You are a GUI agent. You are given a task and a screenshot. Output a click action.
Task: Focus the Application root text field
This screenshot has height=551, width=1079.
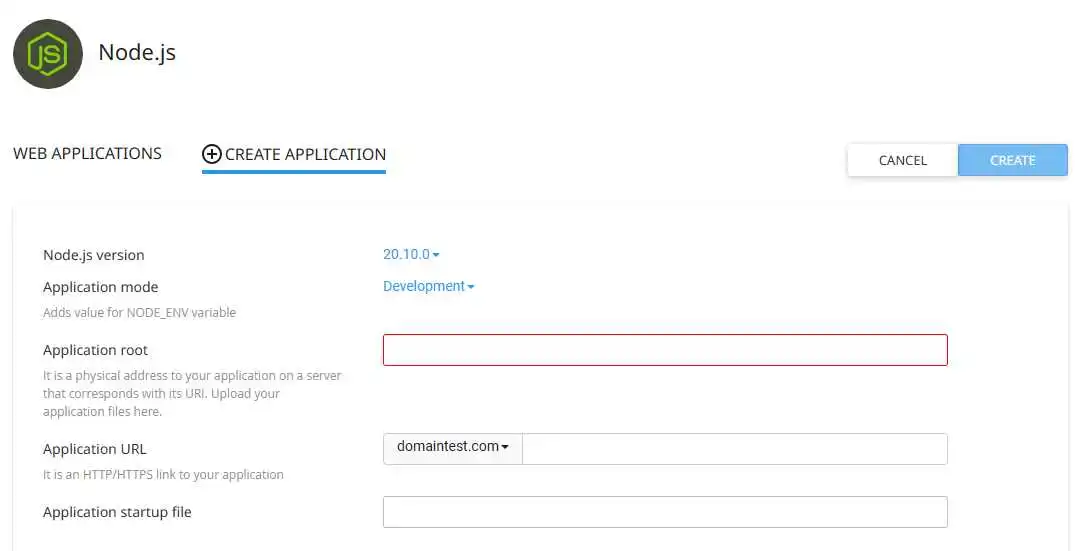click(665, 350)
